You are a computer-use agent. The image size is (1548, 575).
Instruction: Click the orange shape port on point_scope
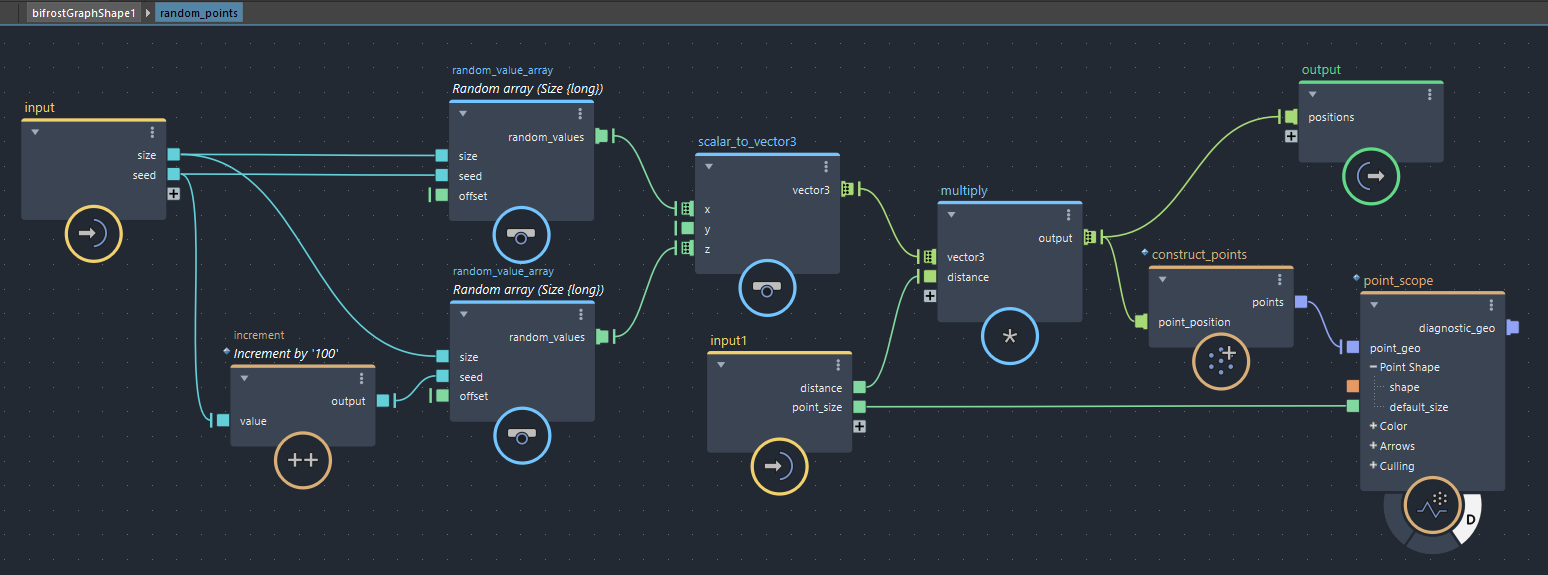1352,387
